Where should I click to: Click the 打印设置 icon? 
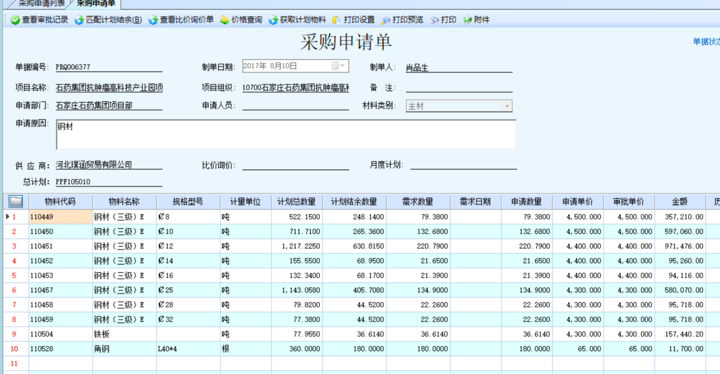point(336,20)
